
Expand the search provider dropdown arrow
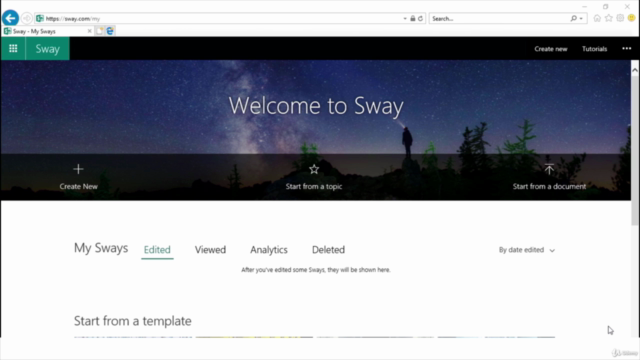[x=581, y=19]
